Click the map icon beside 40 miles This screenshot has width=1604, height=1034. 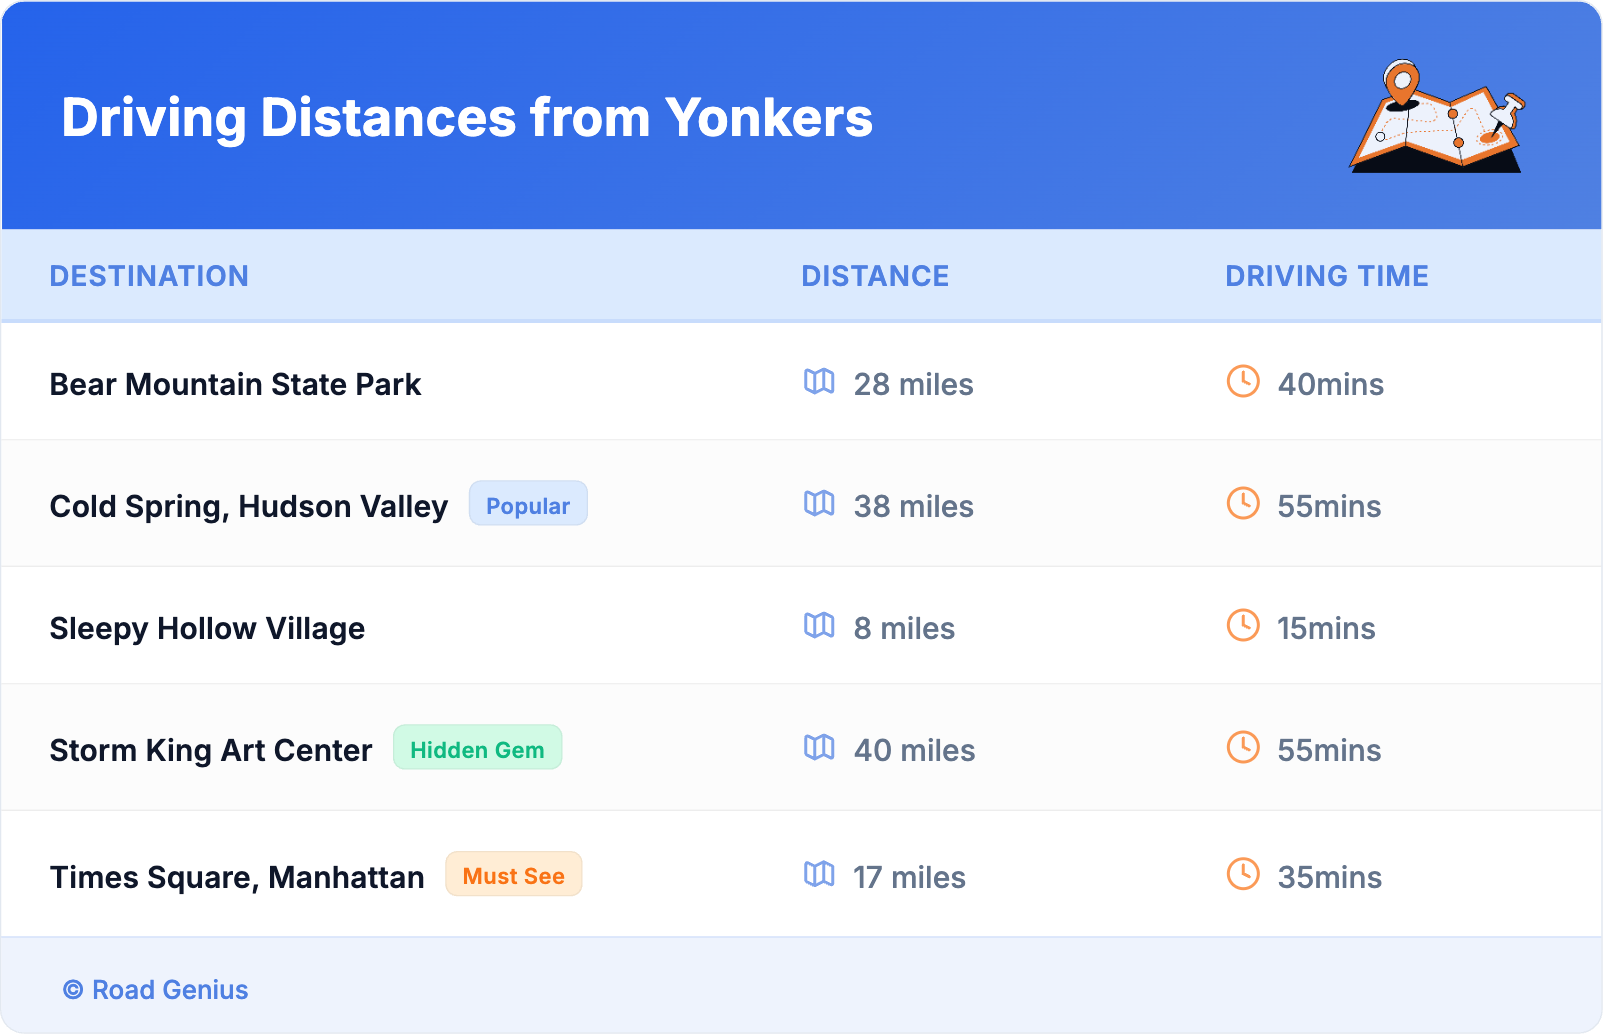pyautogui.click(x=819, y=748)
